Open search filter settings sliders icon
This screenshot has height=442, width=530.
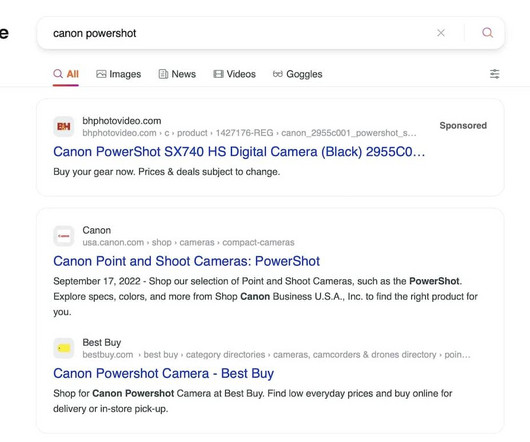point(495,74)
